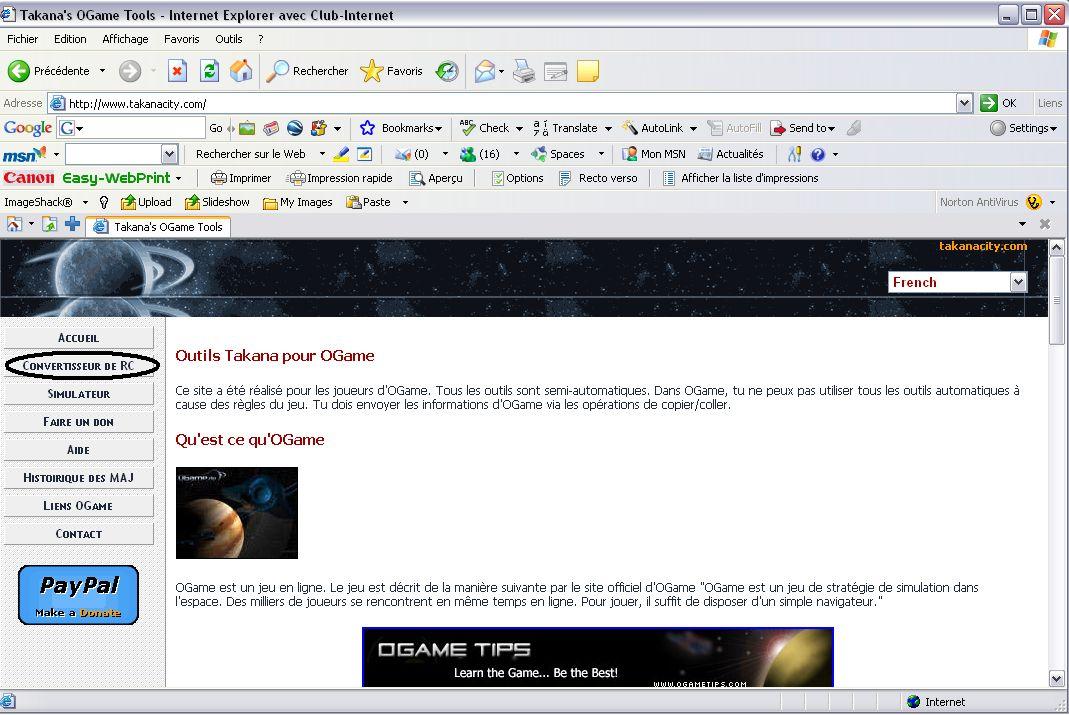Expand Google toolbar Settings dropdown

(1023, 128)
